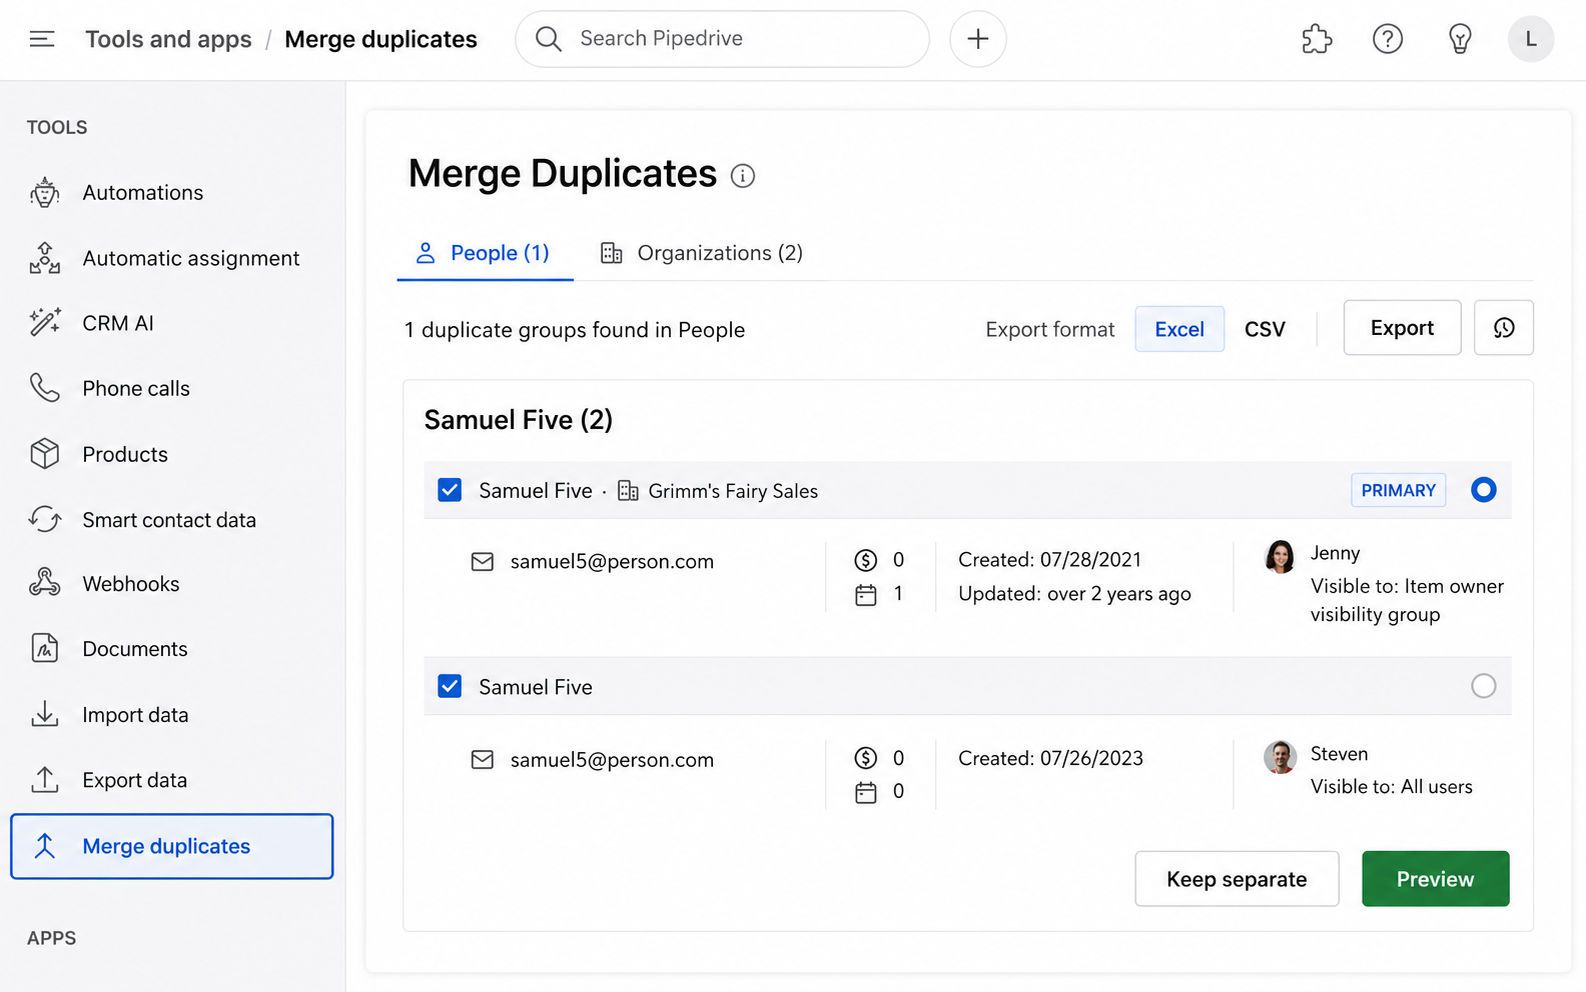Switch to the Organizations (2) tab
The image size is (1586, 992).
pos(701,253)
